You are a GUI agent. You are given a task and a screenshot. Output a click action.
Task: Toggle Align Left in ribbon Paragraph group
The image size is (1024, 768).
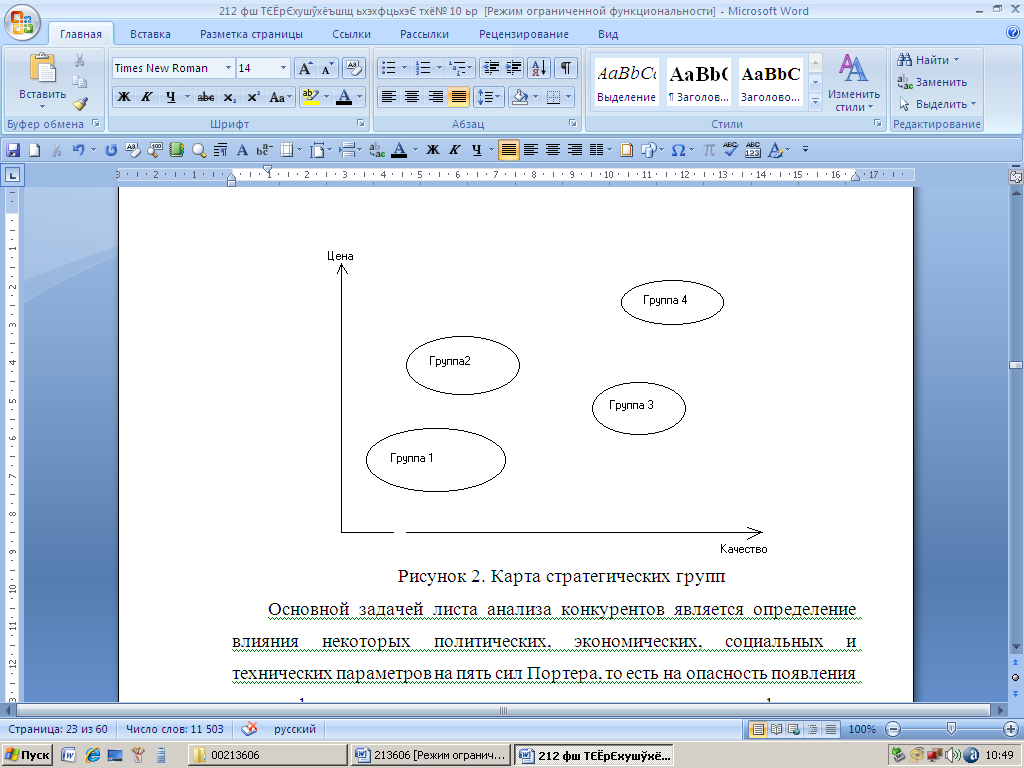click(389, 97)
